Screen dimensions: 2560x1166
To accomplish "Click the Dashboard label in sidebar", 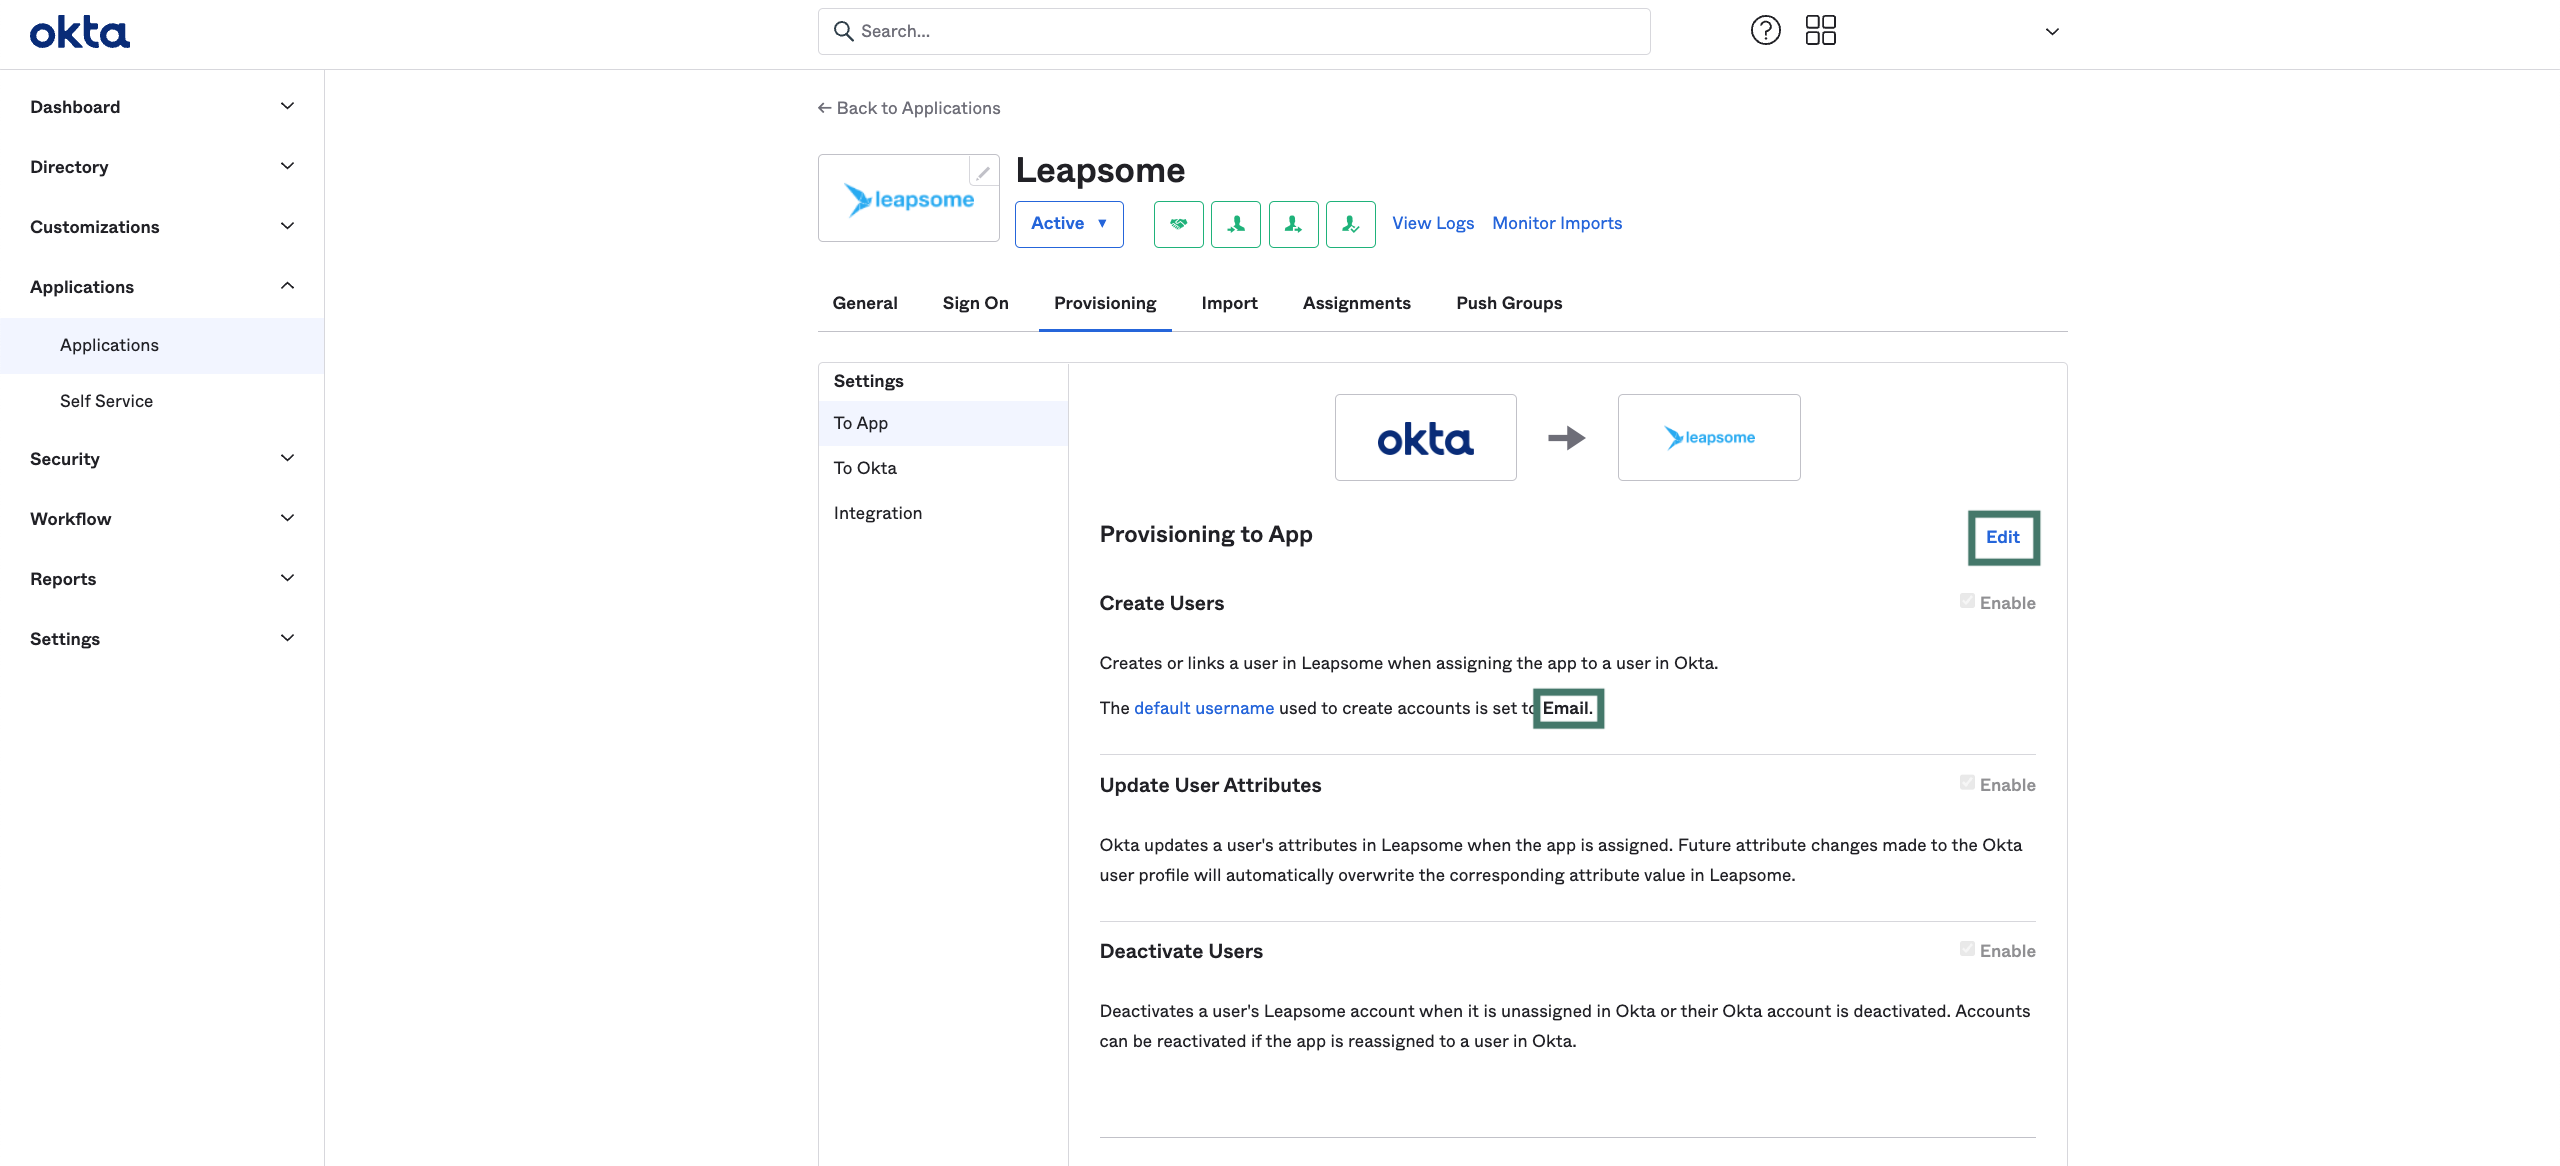I will 75,107.
